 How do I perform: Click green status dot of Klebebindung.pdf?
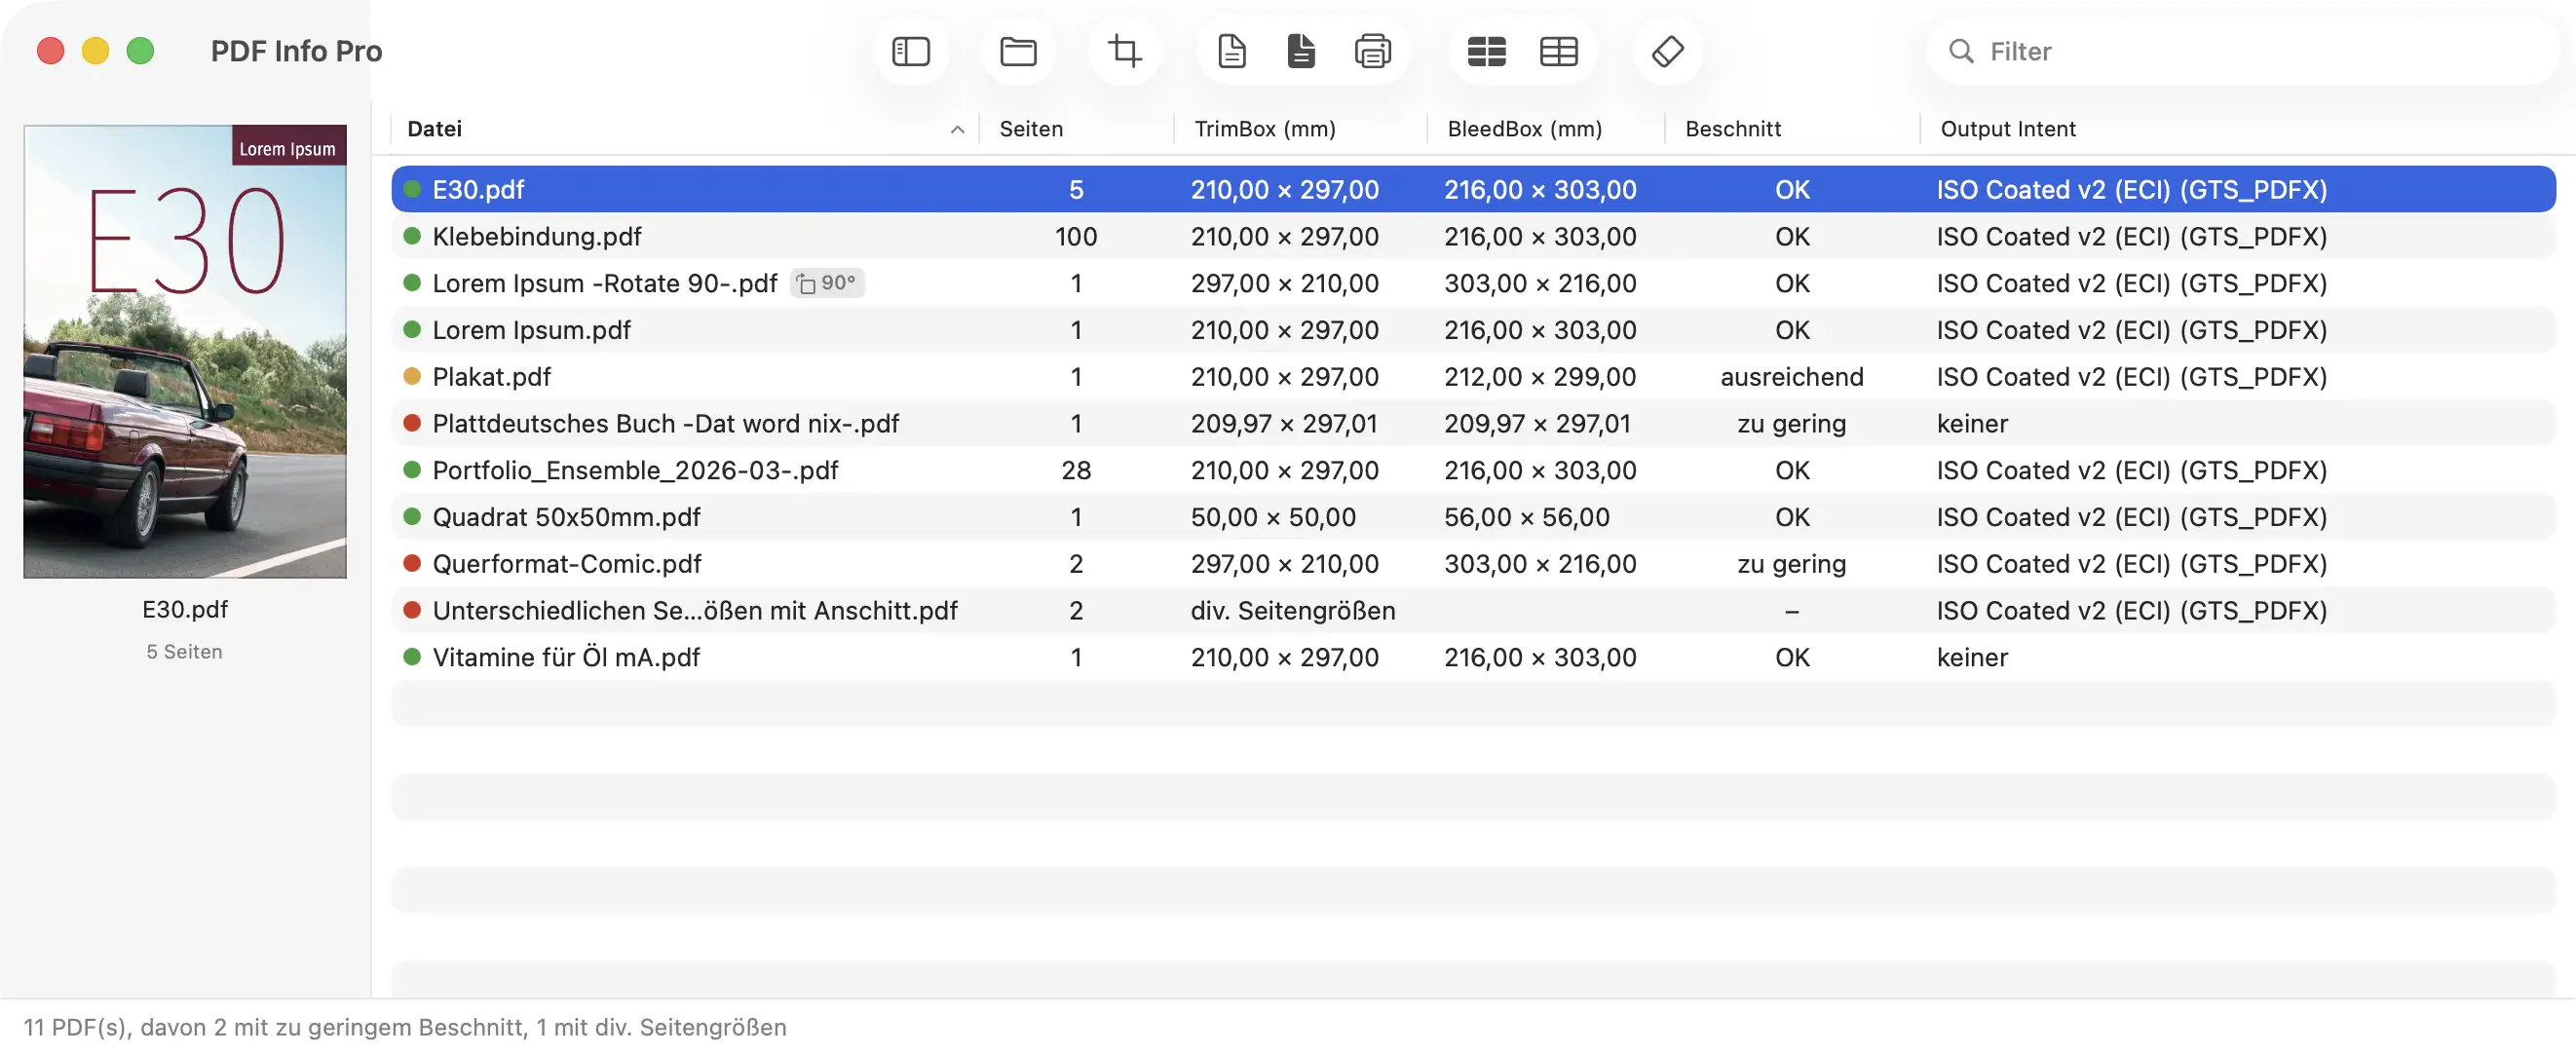[x=411, y=236]
